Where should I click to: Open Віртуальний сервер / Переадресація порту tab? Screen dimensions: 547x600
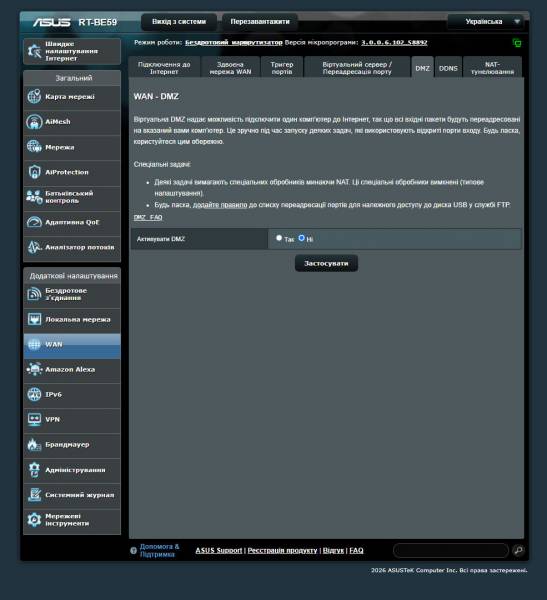click(x=357, y=68)
